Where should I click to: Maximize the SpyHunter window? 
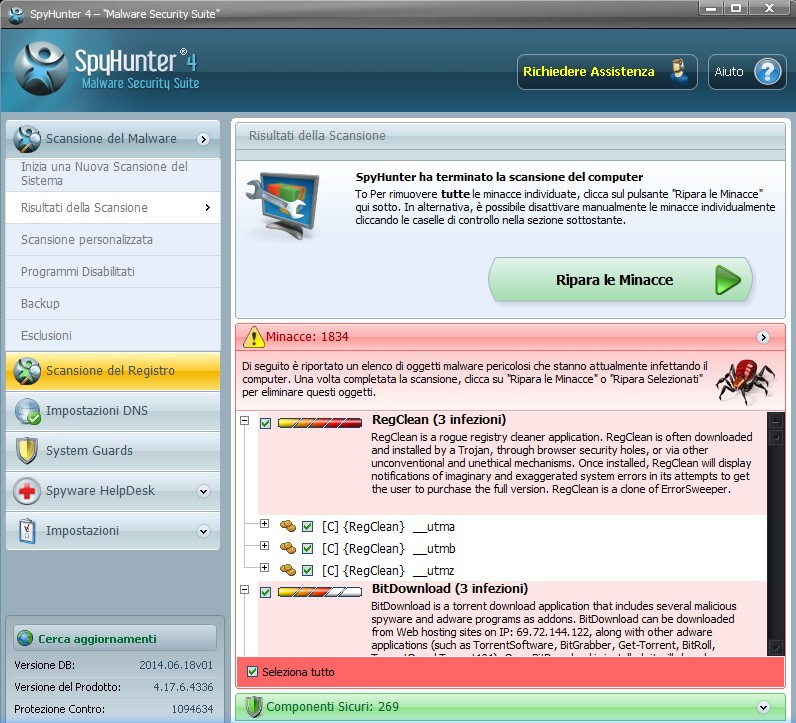point(736,8)
